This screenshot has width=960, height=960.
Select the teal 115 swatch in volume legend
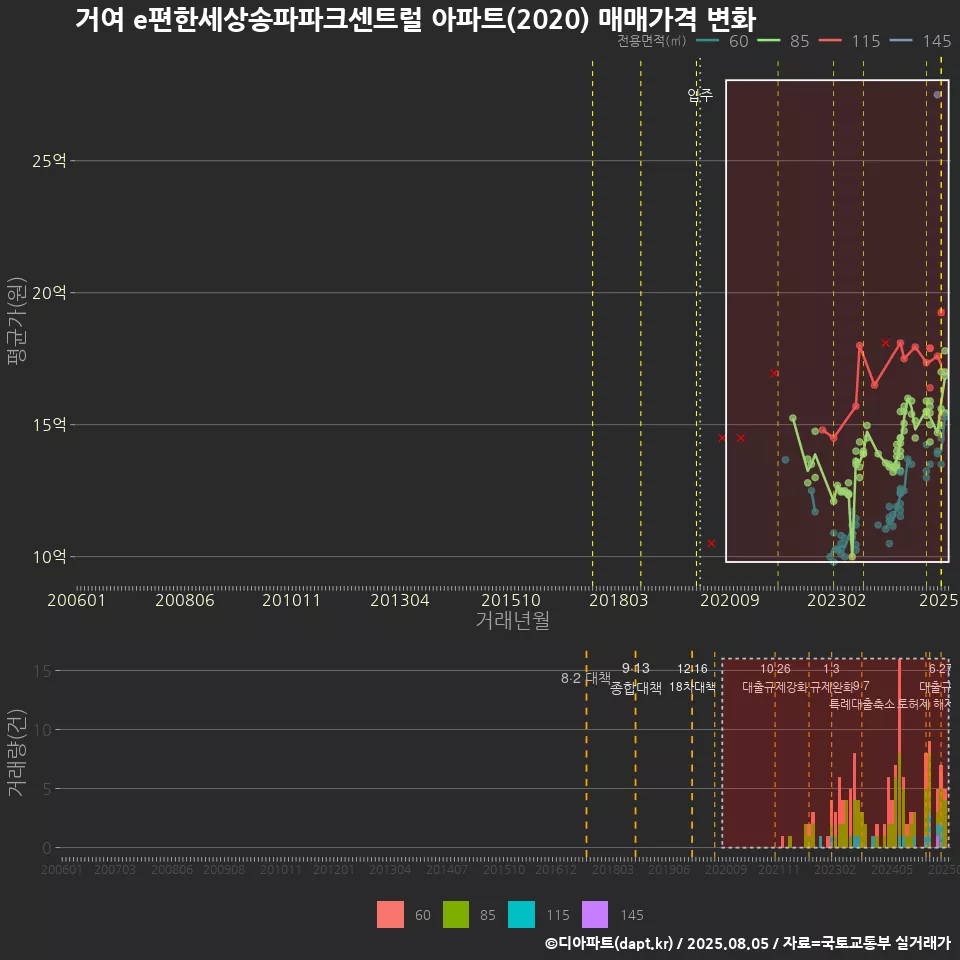(x=521, y=915)
